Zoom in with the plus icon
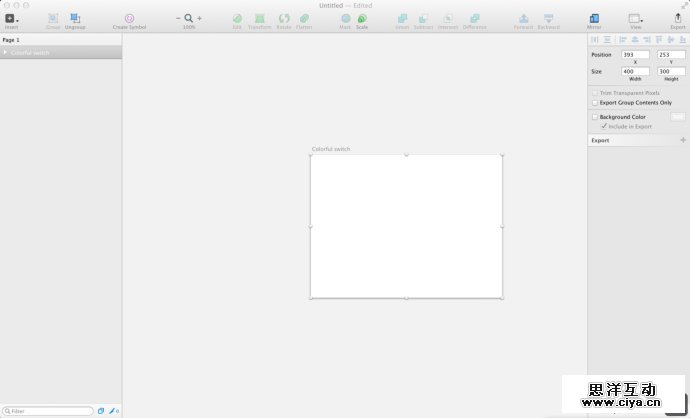The width and height of the screenshot is (690, 418). (199, 18)
